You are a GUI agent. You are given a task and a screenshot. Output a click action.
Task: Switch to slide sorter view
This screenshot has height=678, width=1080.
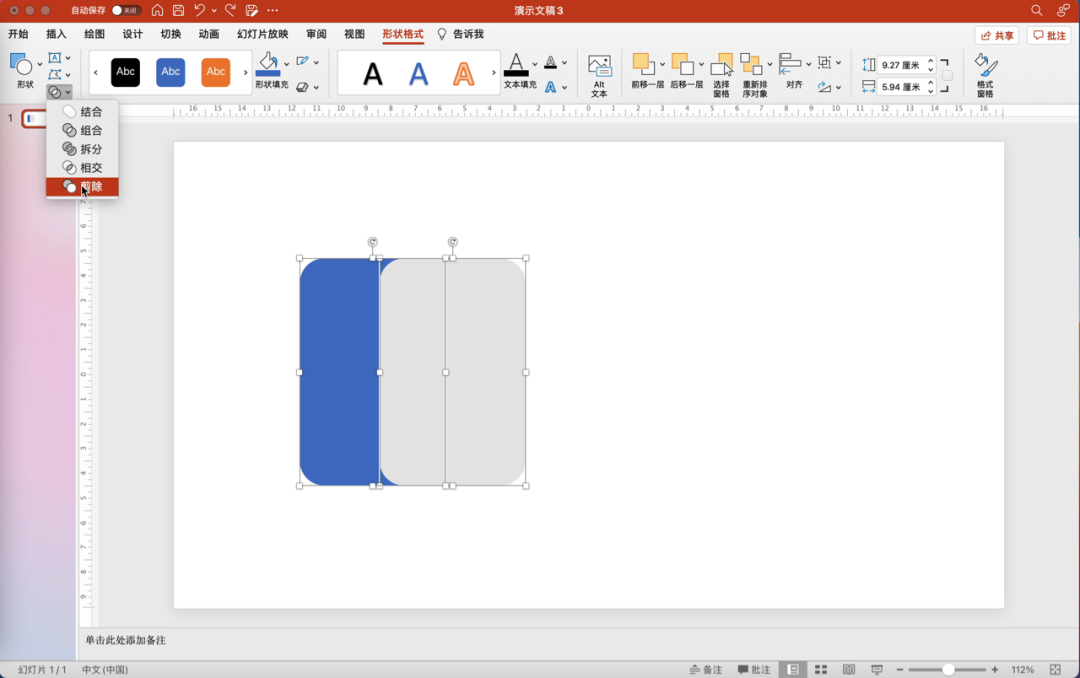coord(821,670)
